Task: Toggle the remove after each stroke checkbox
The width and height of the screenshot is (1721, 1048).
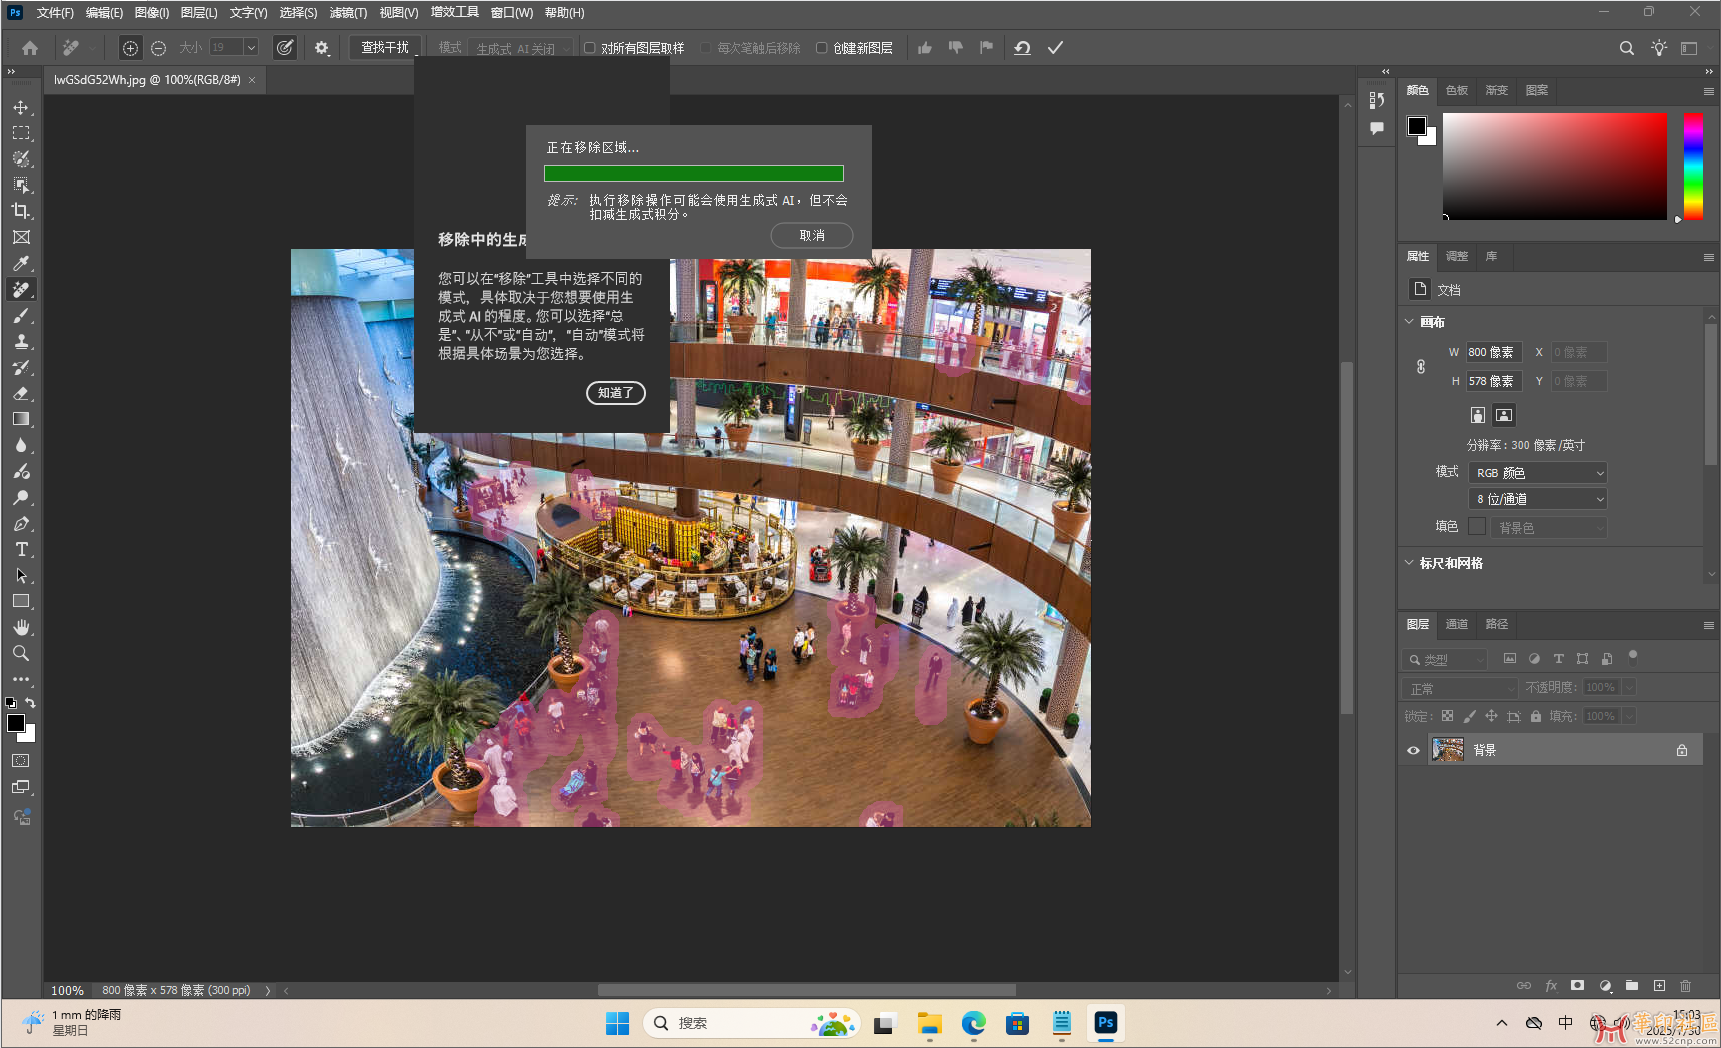Action: [x=706, y=47]
